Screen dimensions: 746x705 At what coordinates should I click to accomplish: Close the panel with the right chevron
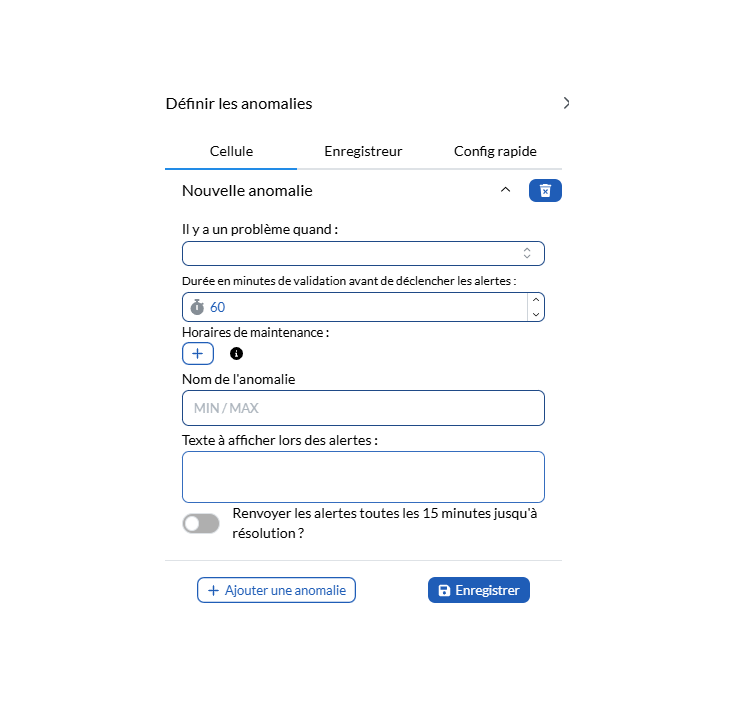pyautogui.click(x=566, y=103)
